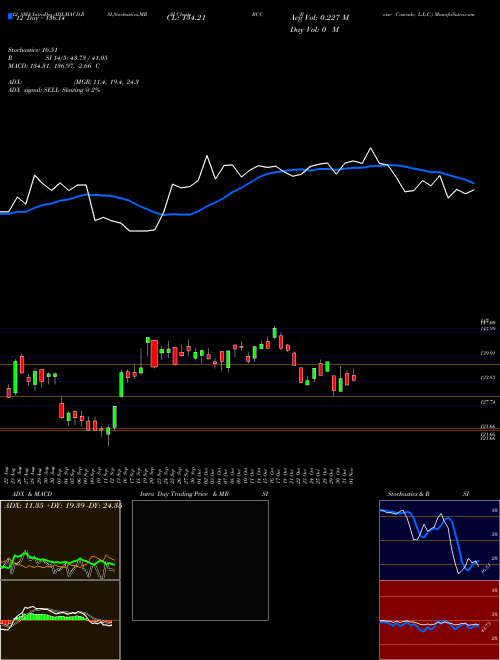The width and height of the screenshot is (500, 660).
Task: Open the ADX indicator mini chart
Action: [x=60, y=540]
